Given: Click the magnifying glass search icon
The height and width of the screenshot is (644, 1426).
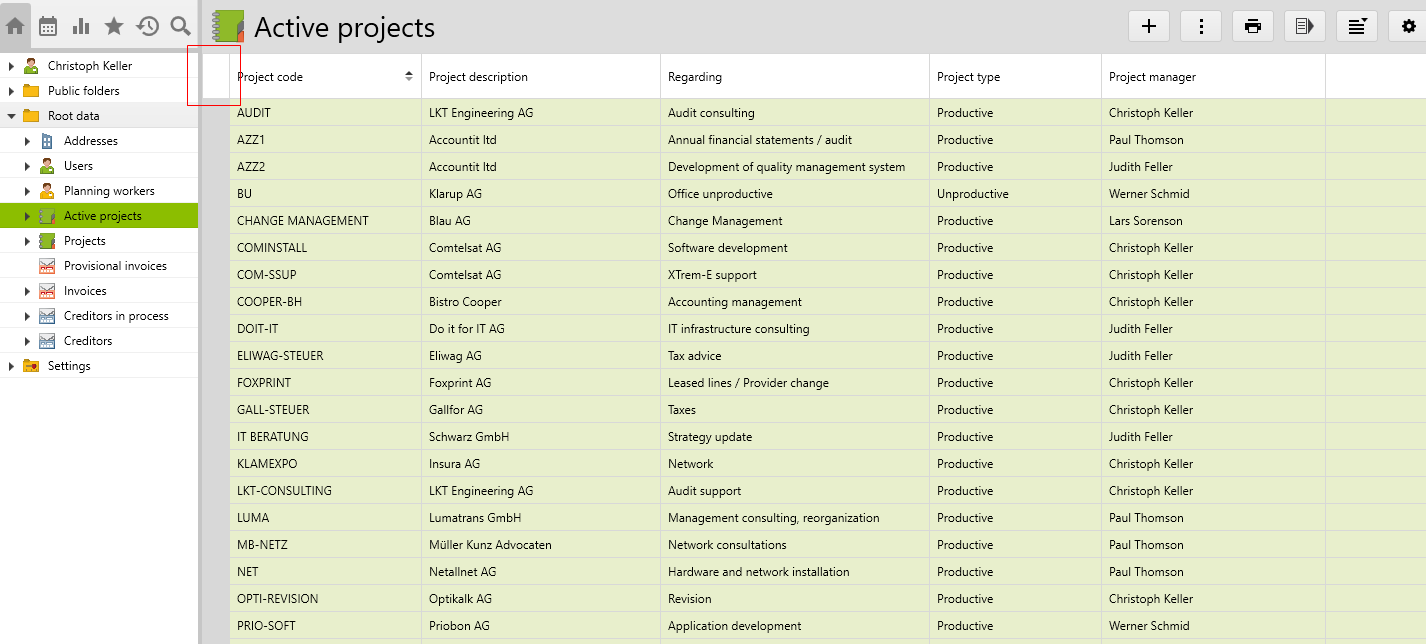Looking at the screenshot, I should pos(181,27).
